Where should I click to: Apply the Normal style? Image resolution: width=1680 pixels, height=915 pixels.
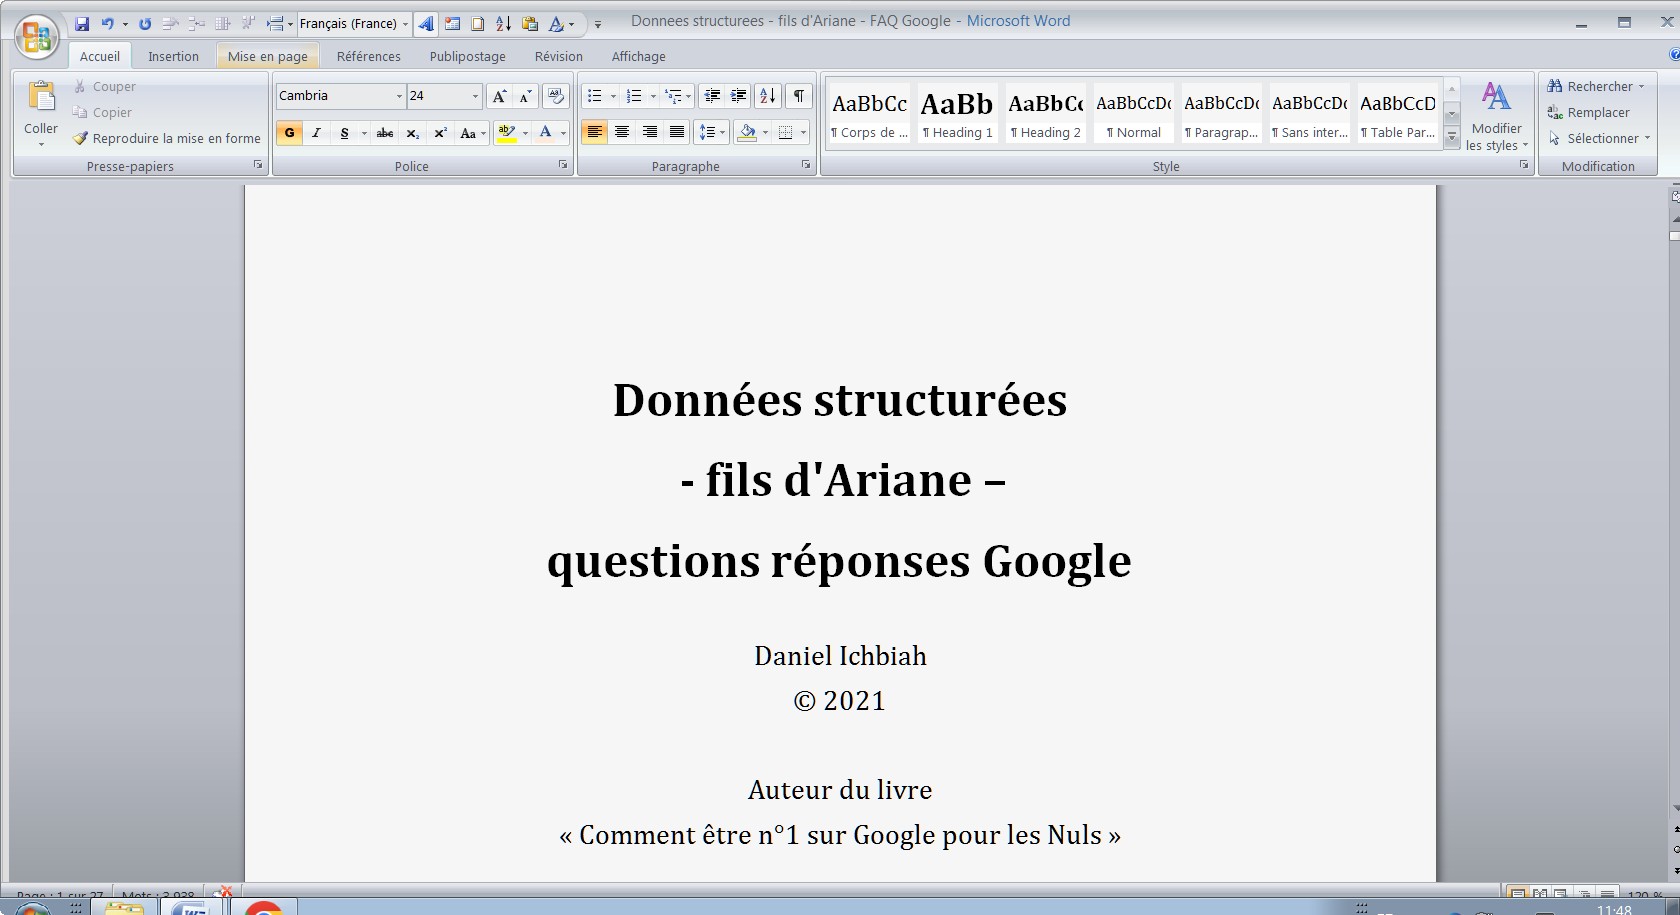pyautogui.click(x=1133, y=113)
